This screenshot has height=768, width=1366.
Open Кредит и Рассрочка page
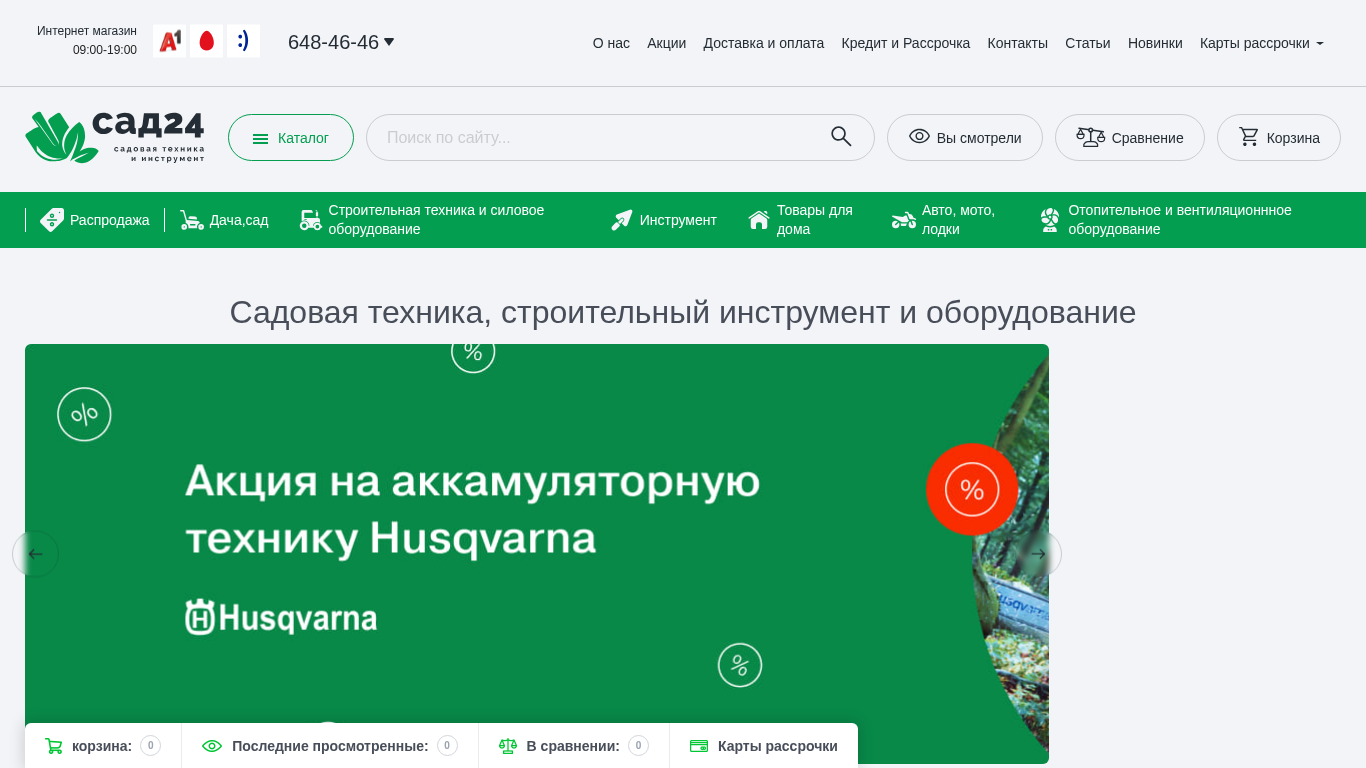coord(906,43)
